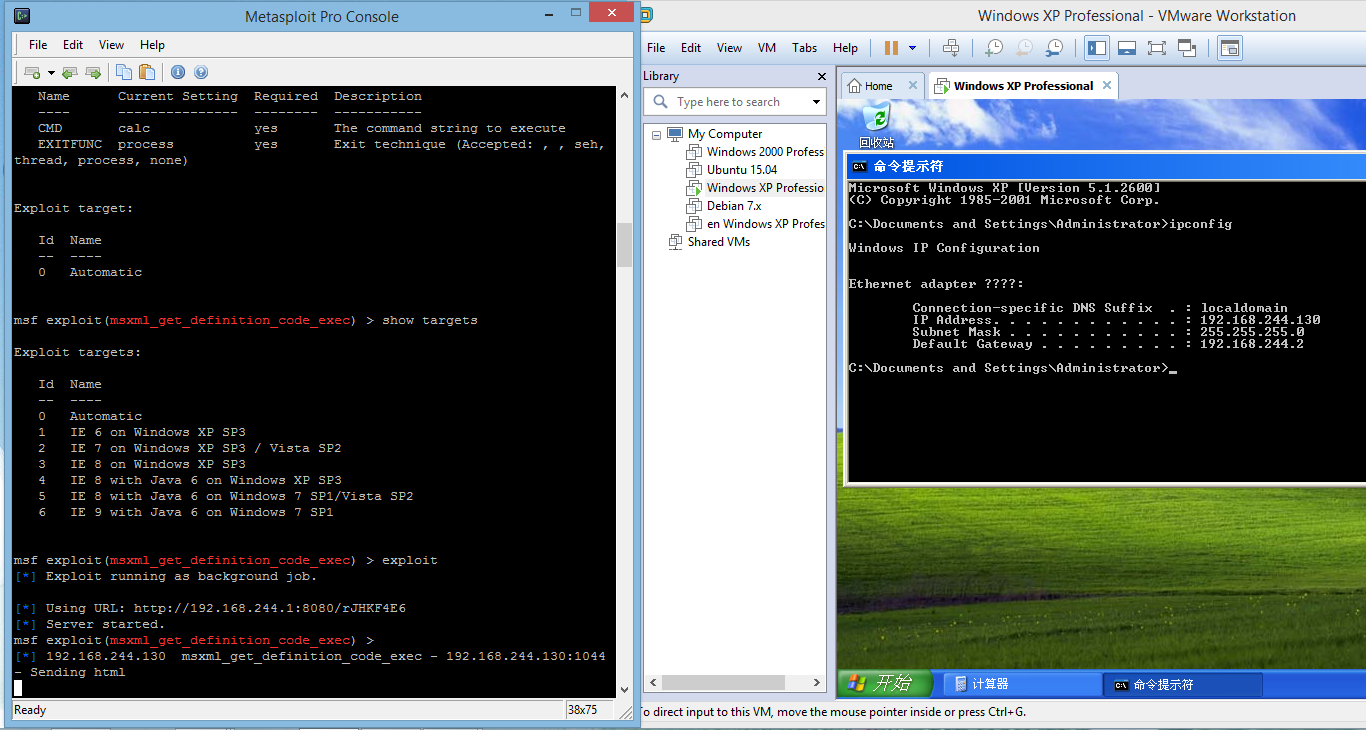Click 'IE 9 with Java 6 on Windows 7 SP1' line
The height and width of the screenshot is (730, 1366).
tap(201, 512)
